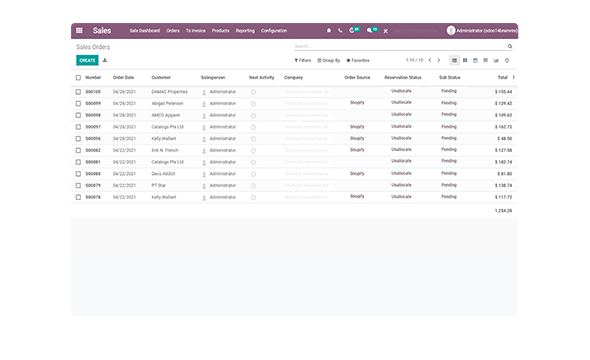Click the Administrator user avatar

[x=451, y=30]
